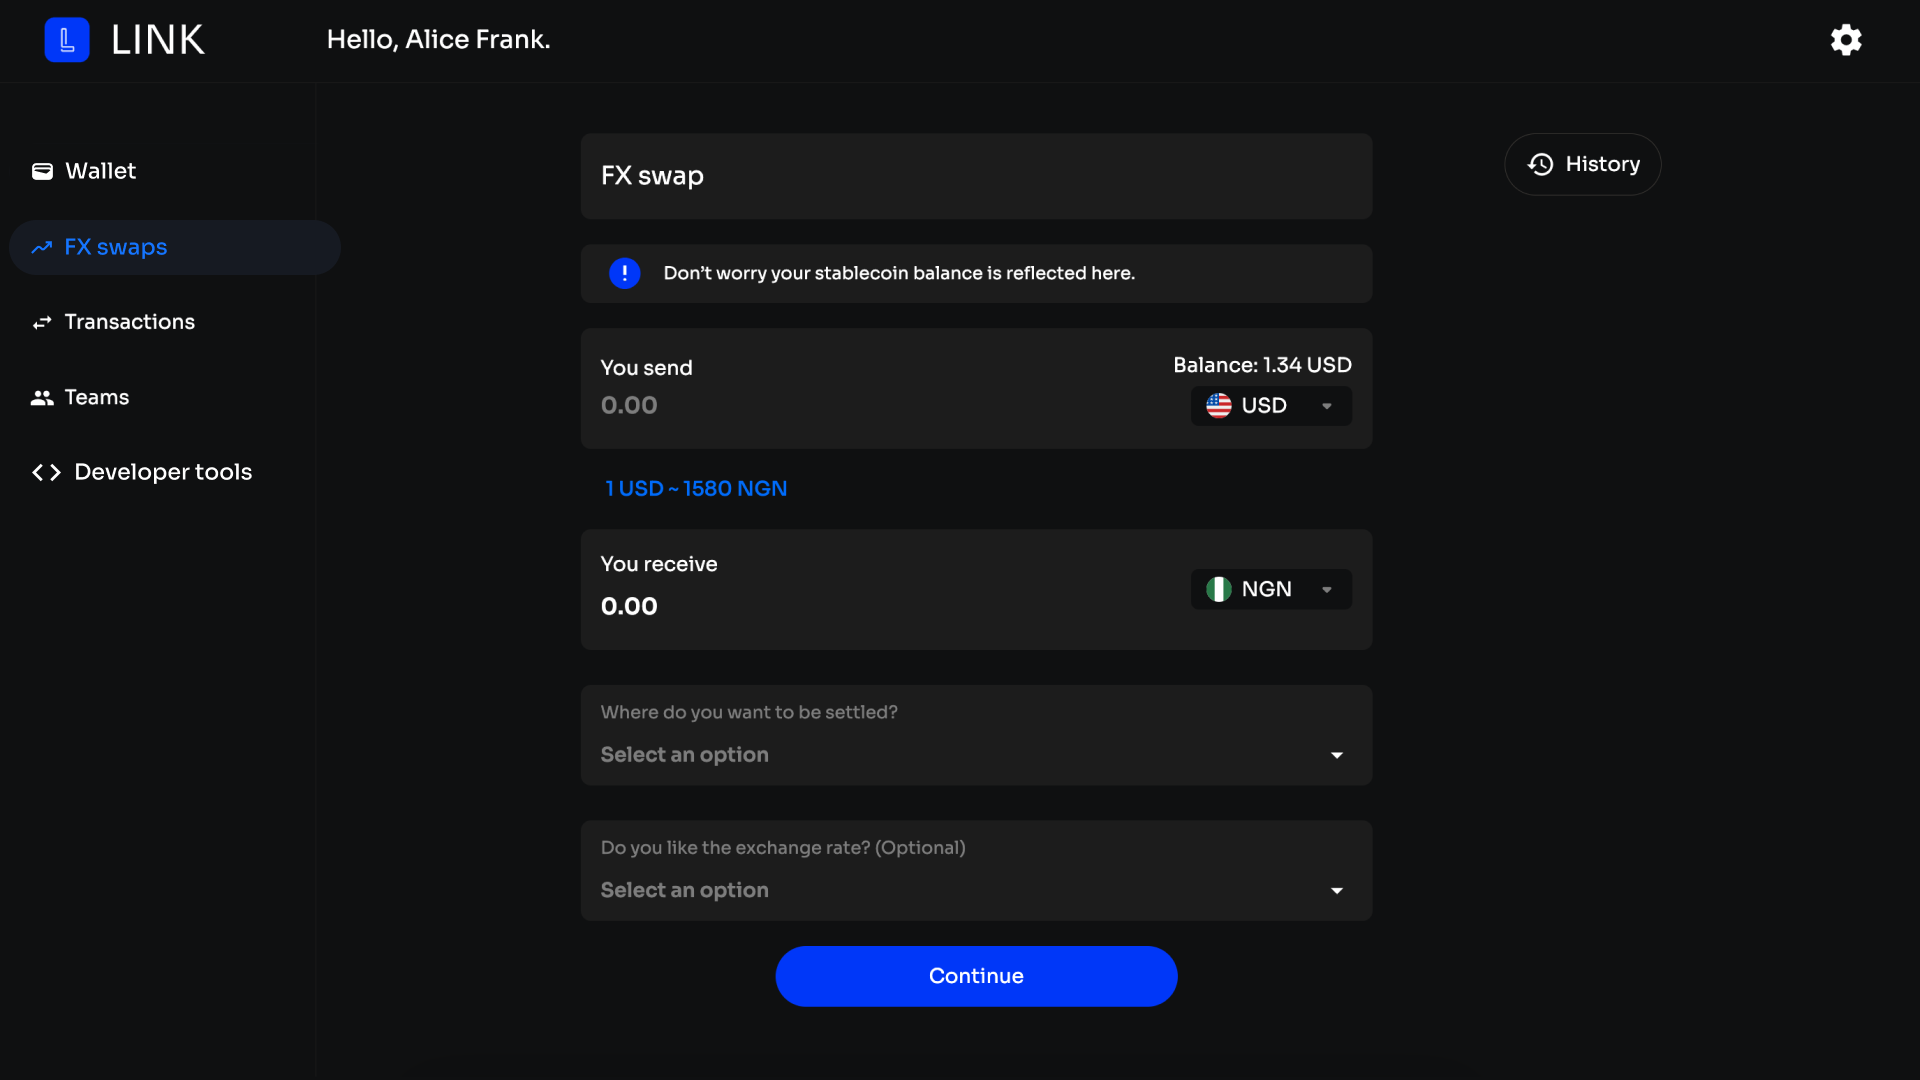1920x1080 pixels.
Task: Click the Transactions swap-arrows icon
Action: click(42, 323)
